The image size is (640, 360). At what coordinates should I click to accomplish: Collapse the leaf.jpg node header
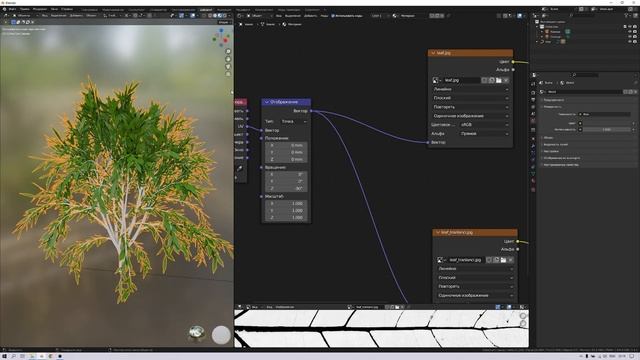(433, 53)
